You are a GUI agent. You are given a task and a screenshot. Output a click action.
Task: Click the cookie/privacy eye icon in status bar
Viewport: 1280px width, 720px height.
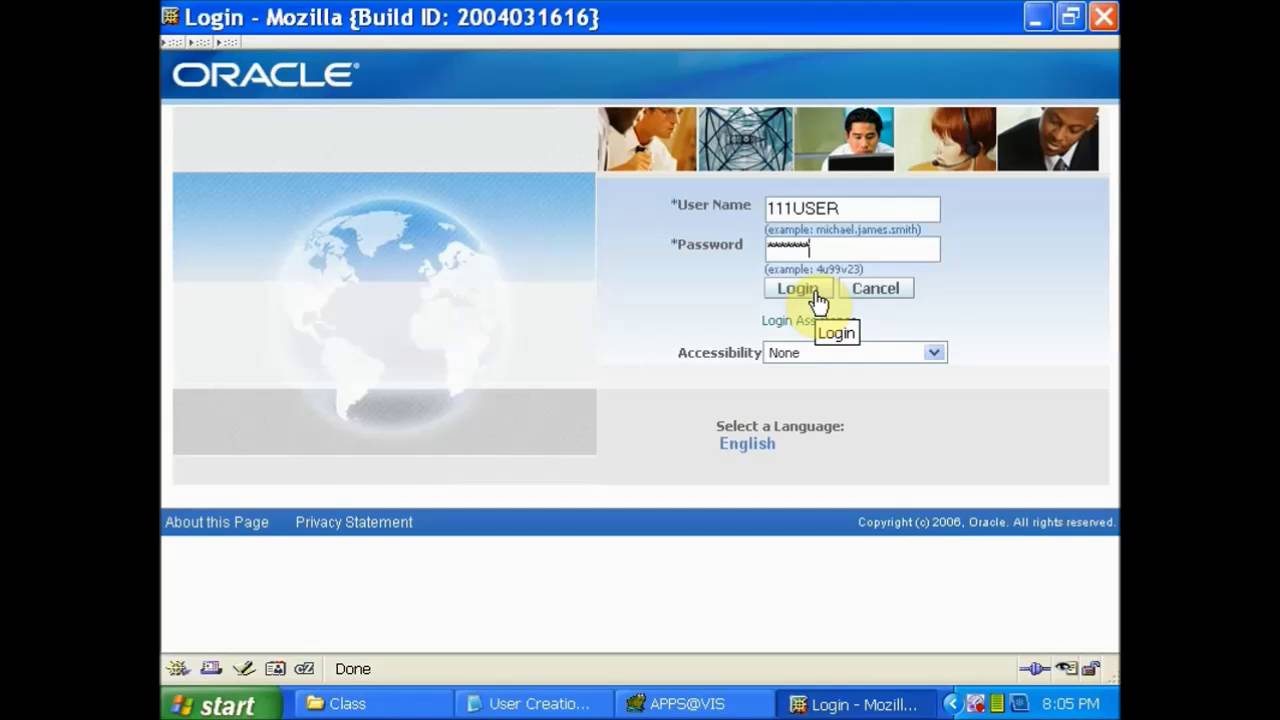point(1067,669)
